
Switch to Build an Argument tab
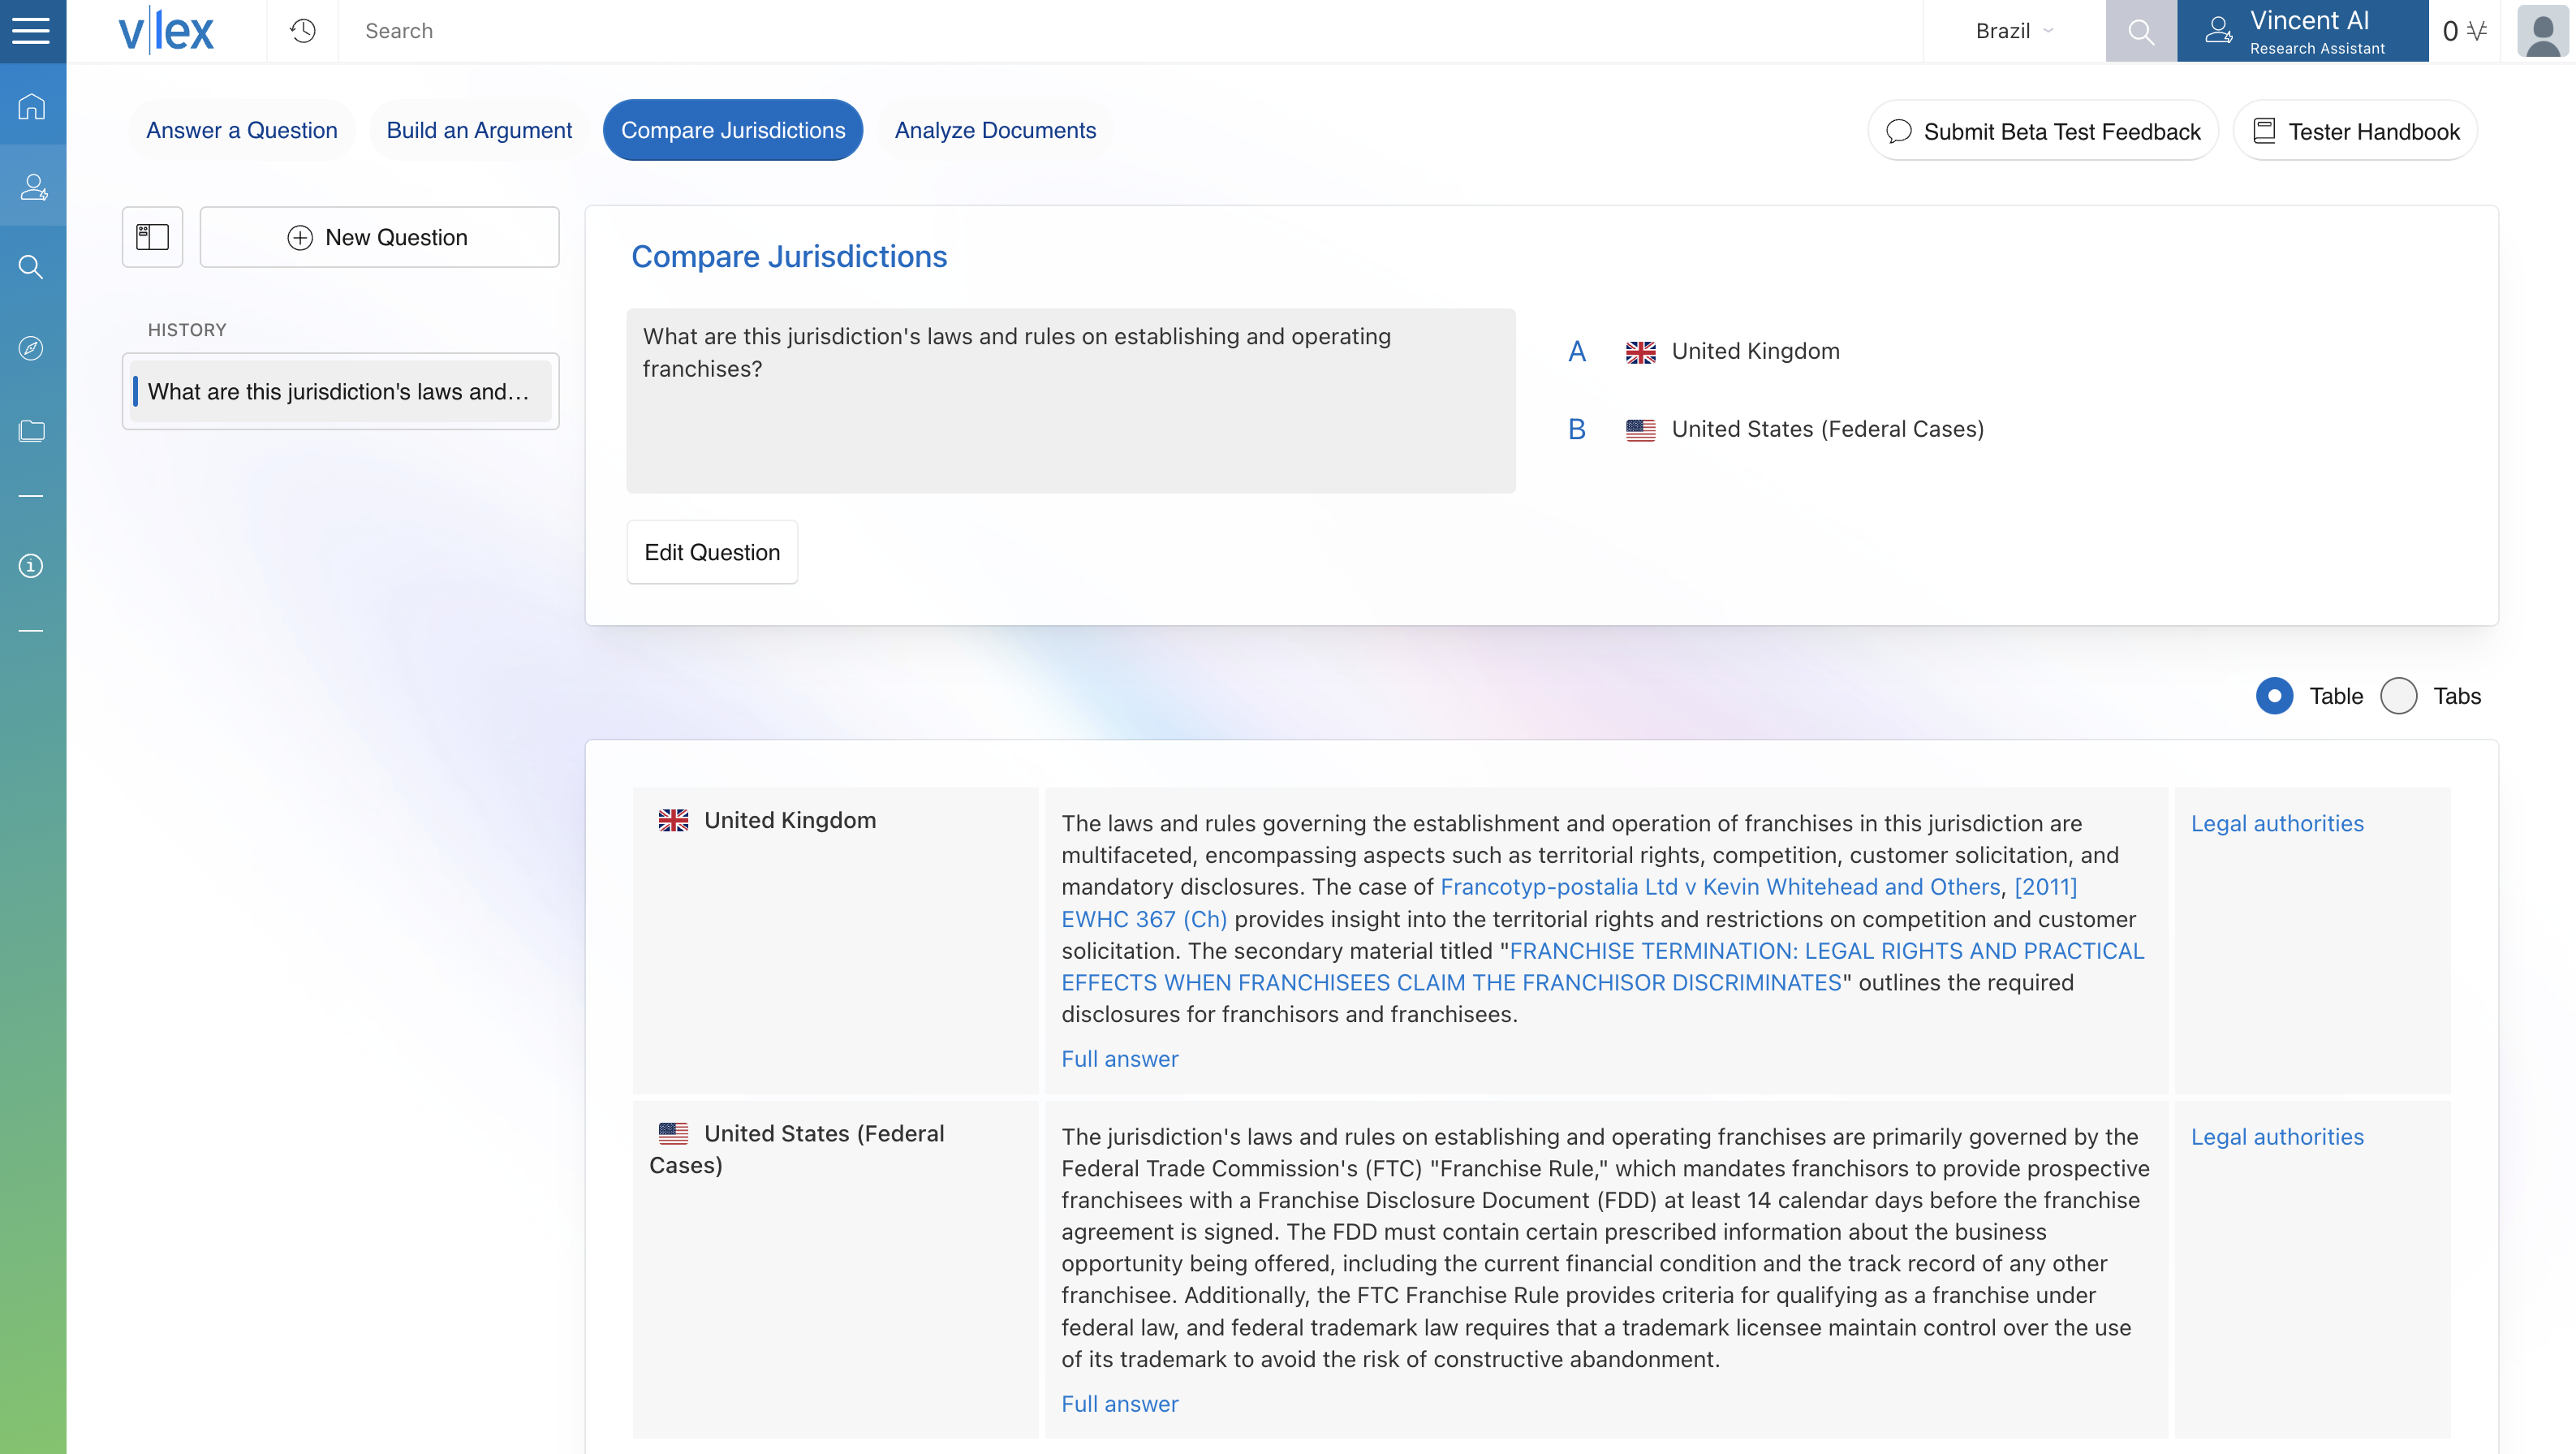(x=479, y=130)
